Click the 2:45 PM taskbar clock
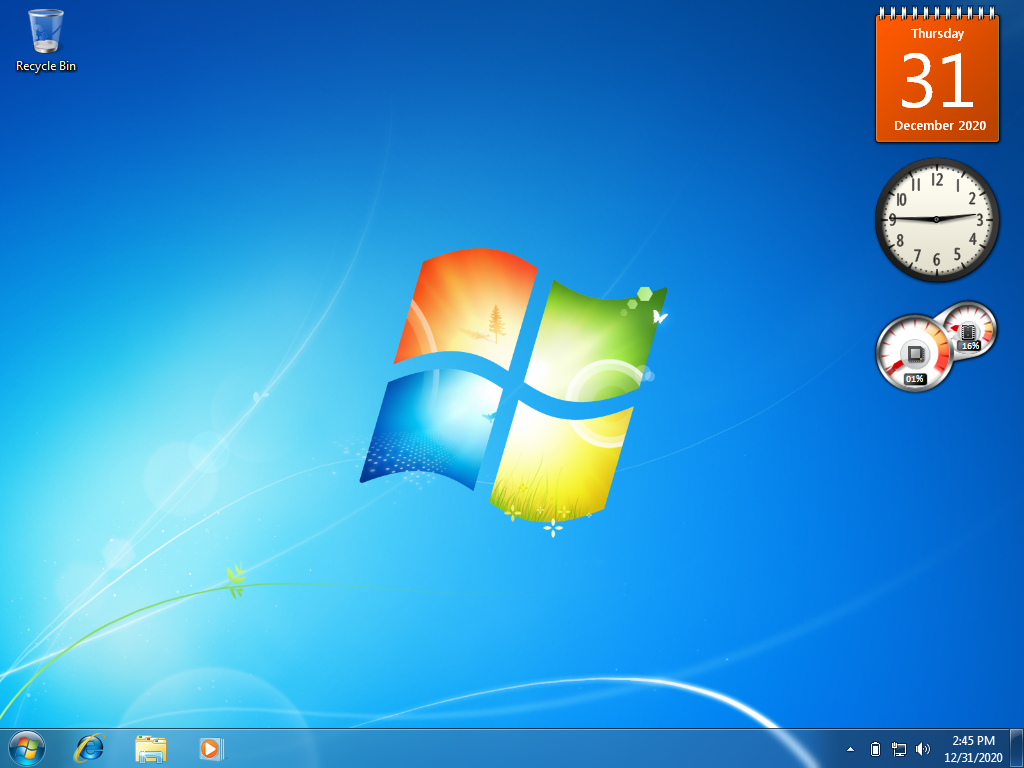The height and width of the screenshot is (768, 1024). (973, 741)
